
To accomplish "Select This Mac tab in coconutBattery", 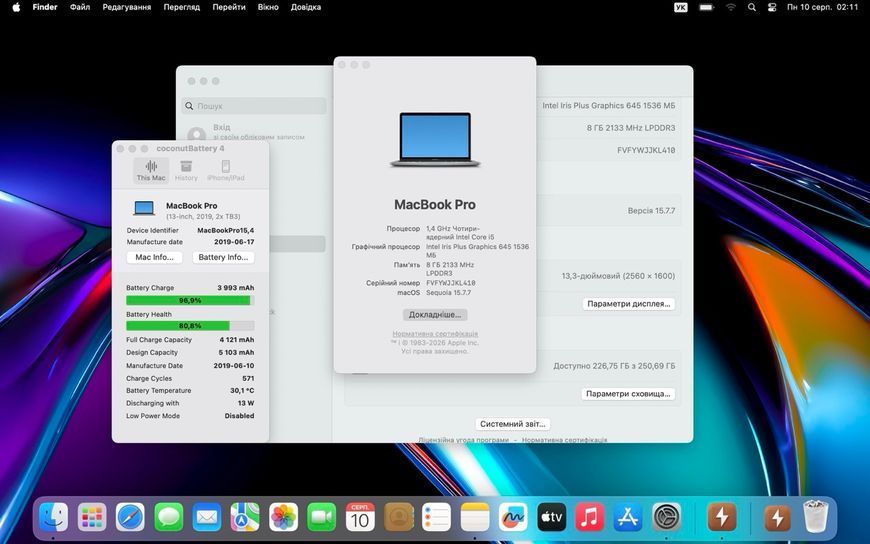I will click(x=151, y=171).
